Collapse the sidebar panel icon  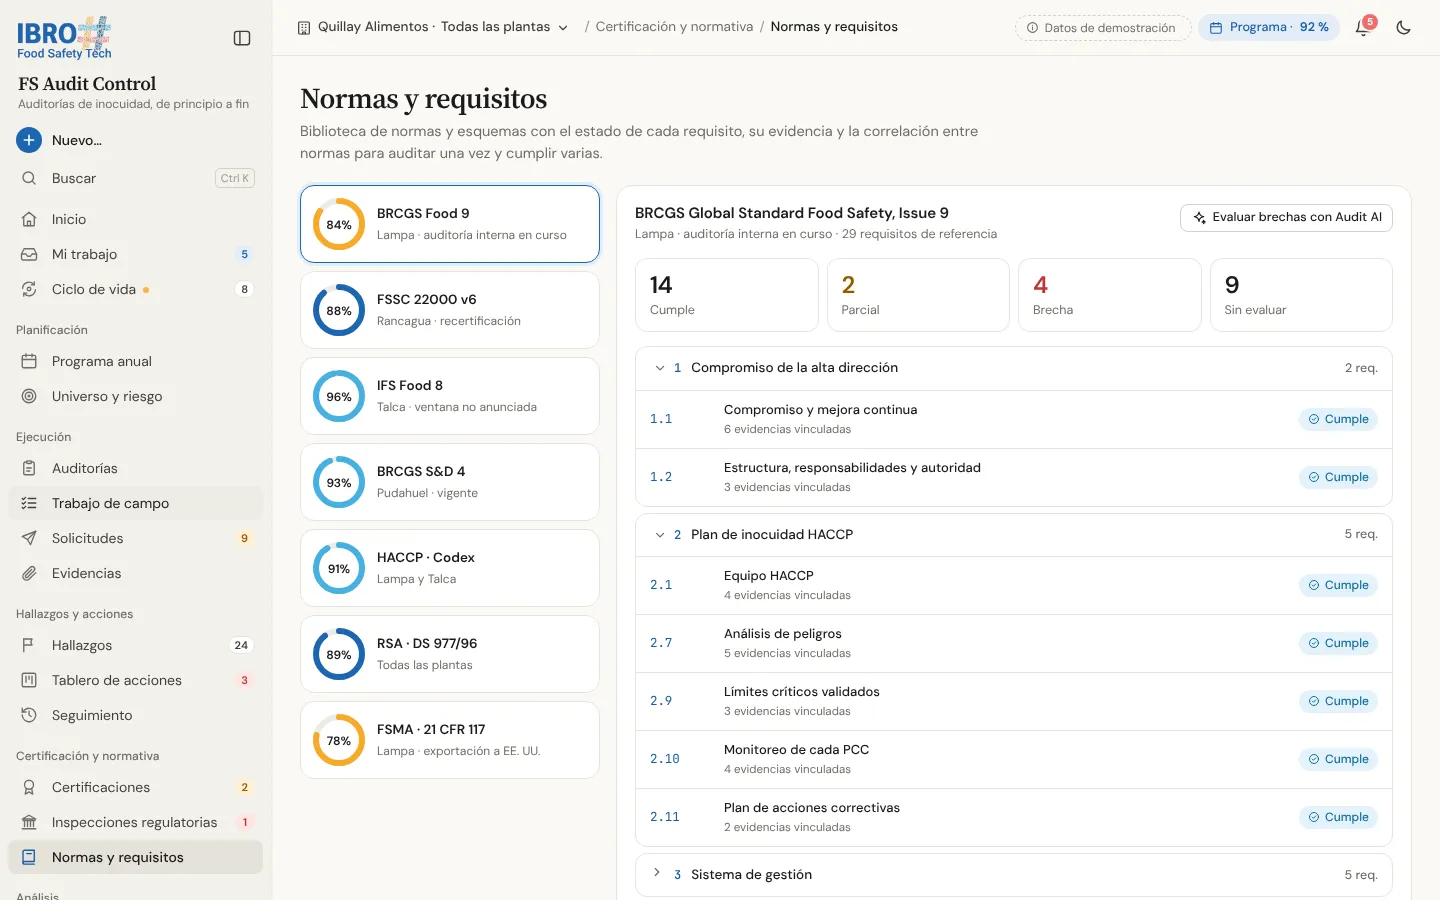242,38
